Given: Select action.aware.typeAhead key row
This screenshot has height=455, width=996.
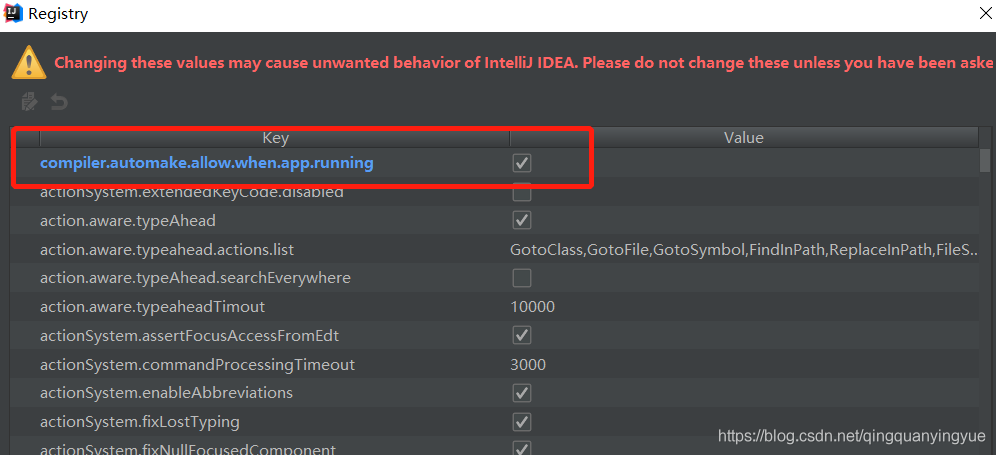Looking at the screenshot, I should coord(128,221).
